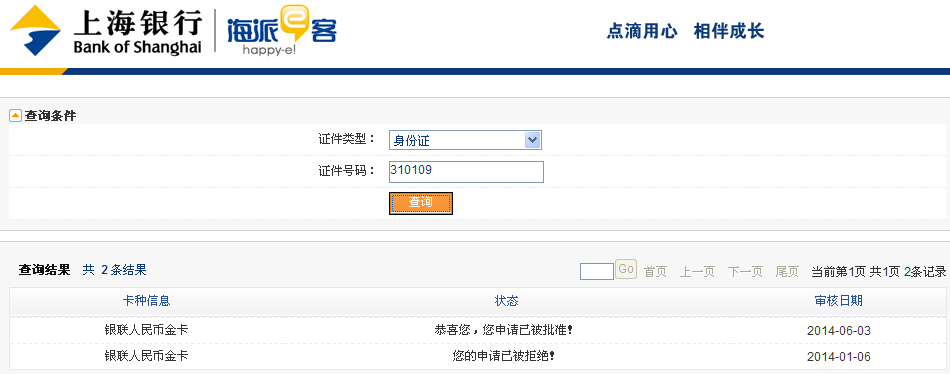Click the 状态 column header
Image resolution: width=950 pixels, height=374 pixels.
click(x=507, y=301)
